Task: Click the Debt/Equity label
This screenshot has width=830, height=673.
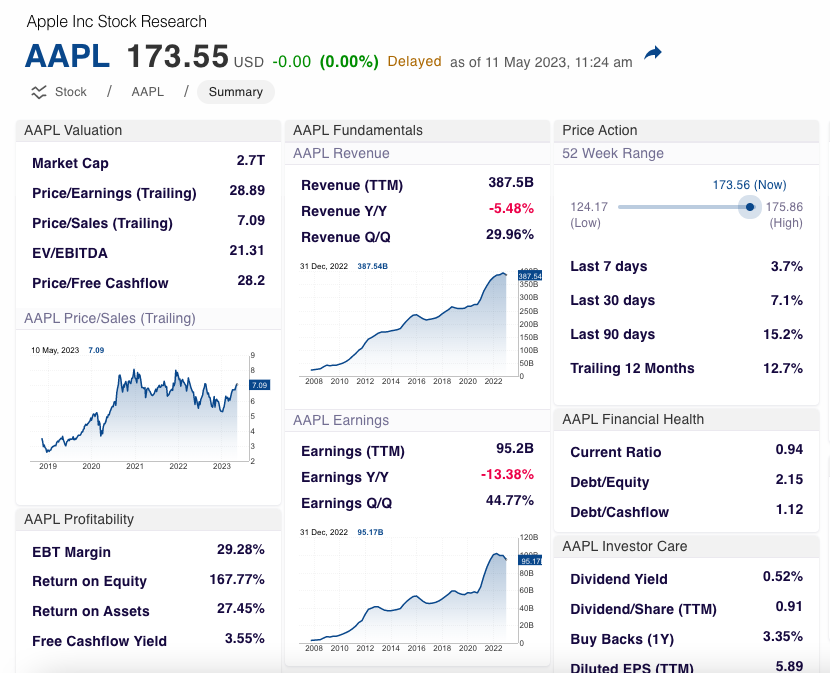Action: click(x=610, y=482)
